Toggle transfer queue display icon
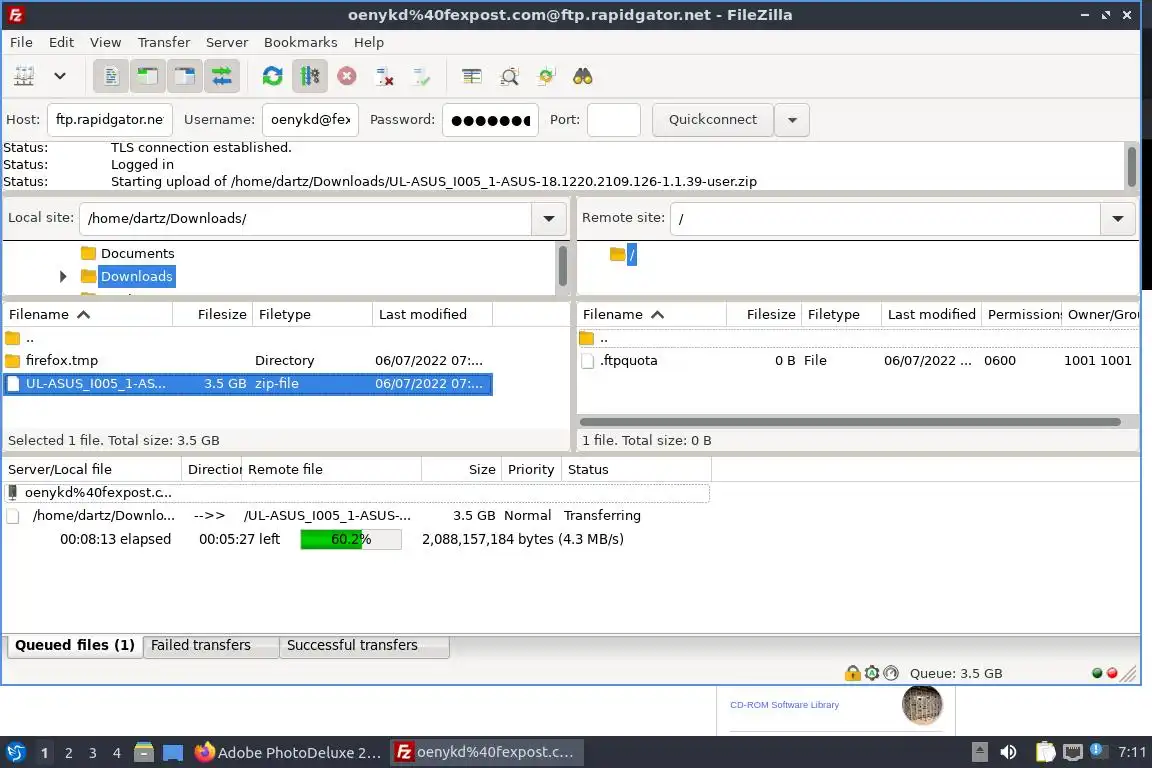Image resolution: width=1152 pixels, height=768 pixels. (221, 76)
